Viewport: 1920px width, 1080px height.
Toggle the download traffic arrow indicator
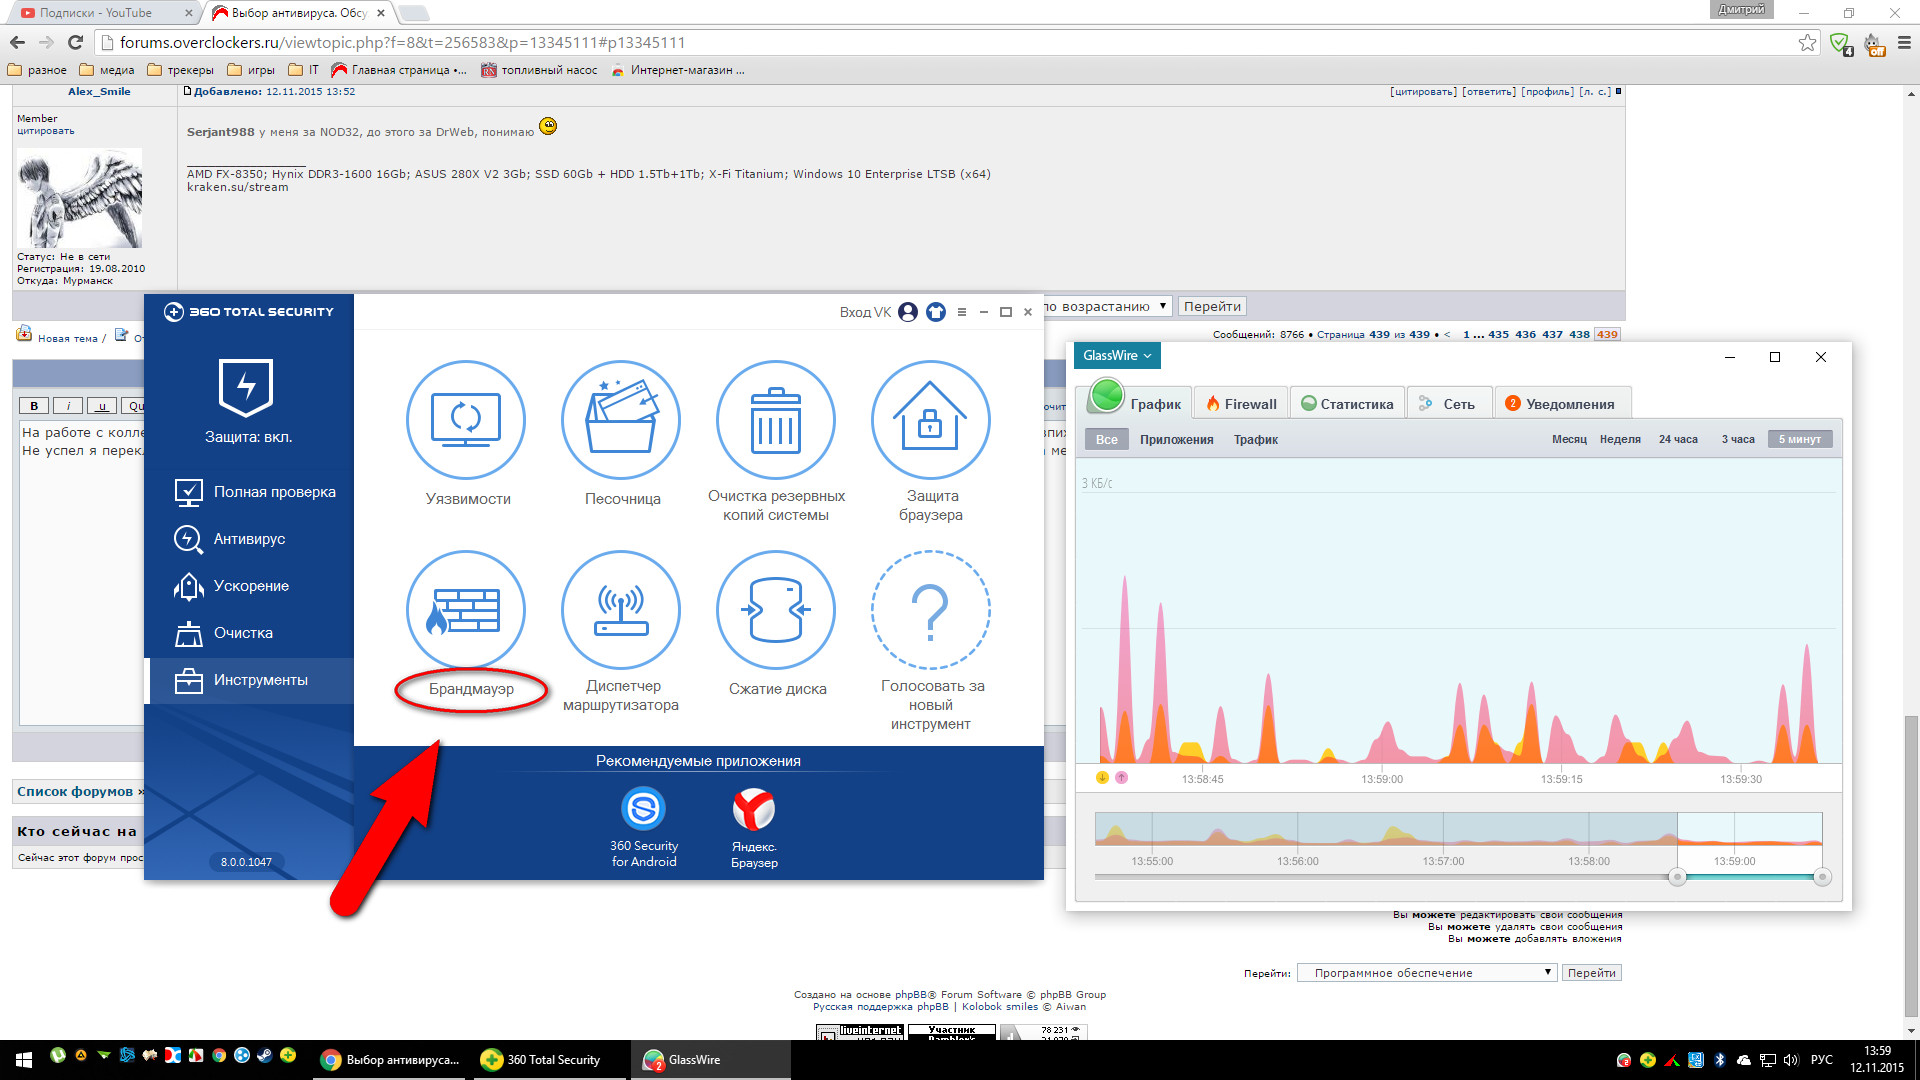[x=1102, y=777]
